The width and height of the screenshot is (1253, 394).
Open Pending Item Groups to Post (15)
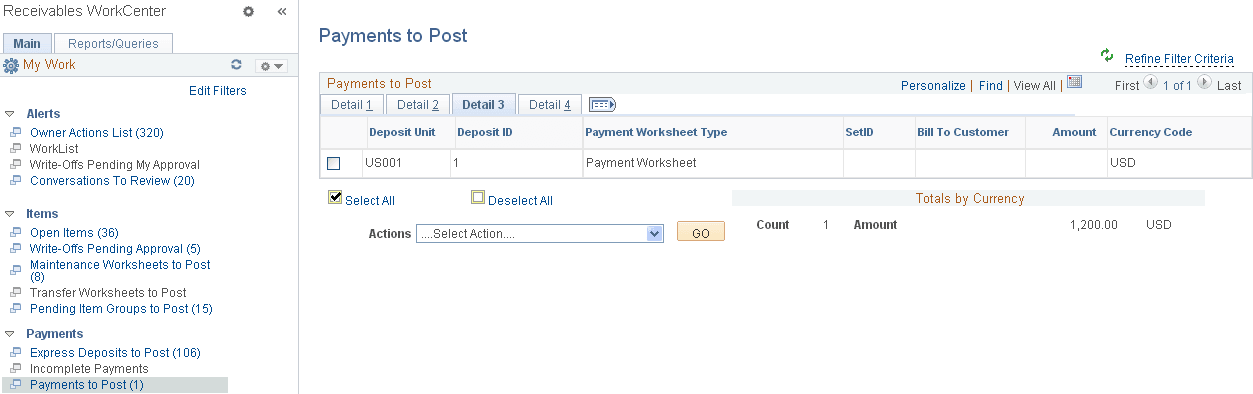pyautogui.click(x=121, y=309)
